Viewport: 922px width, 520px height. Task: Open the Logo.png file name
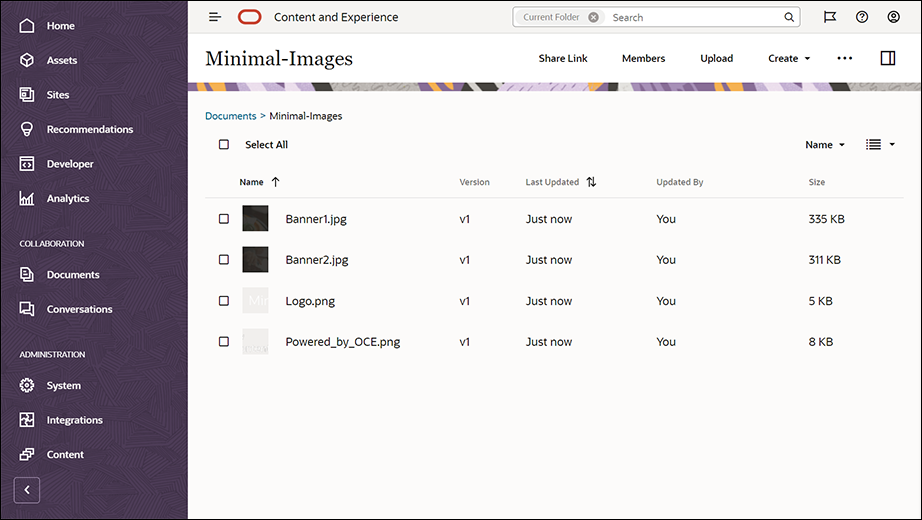[x=310, y=301]
